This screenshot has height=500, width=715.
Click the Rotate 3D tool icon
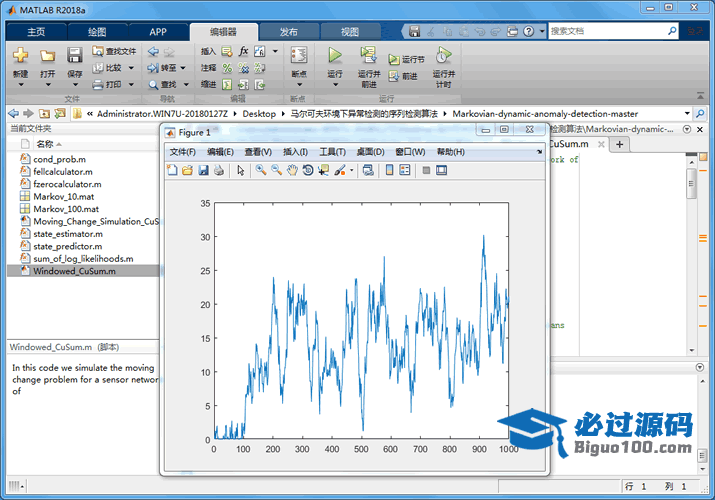tap(308, 171)
